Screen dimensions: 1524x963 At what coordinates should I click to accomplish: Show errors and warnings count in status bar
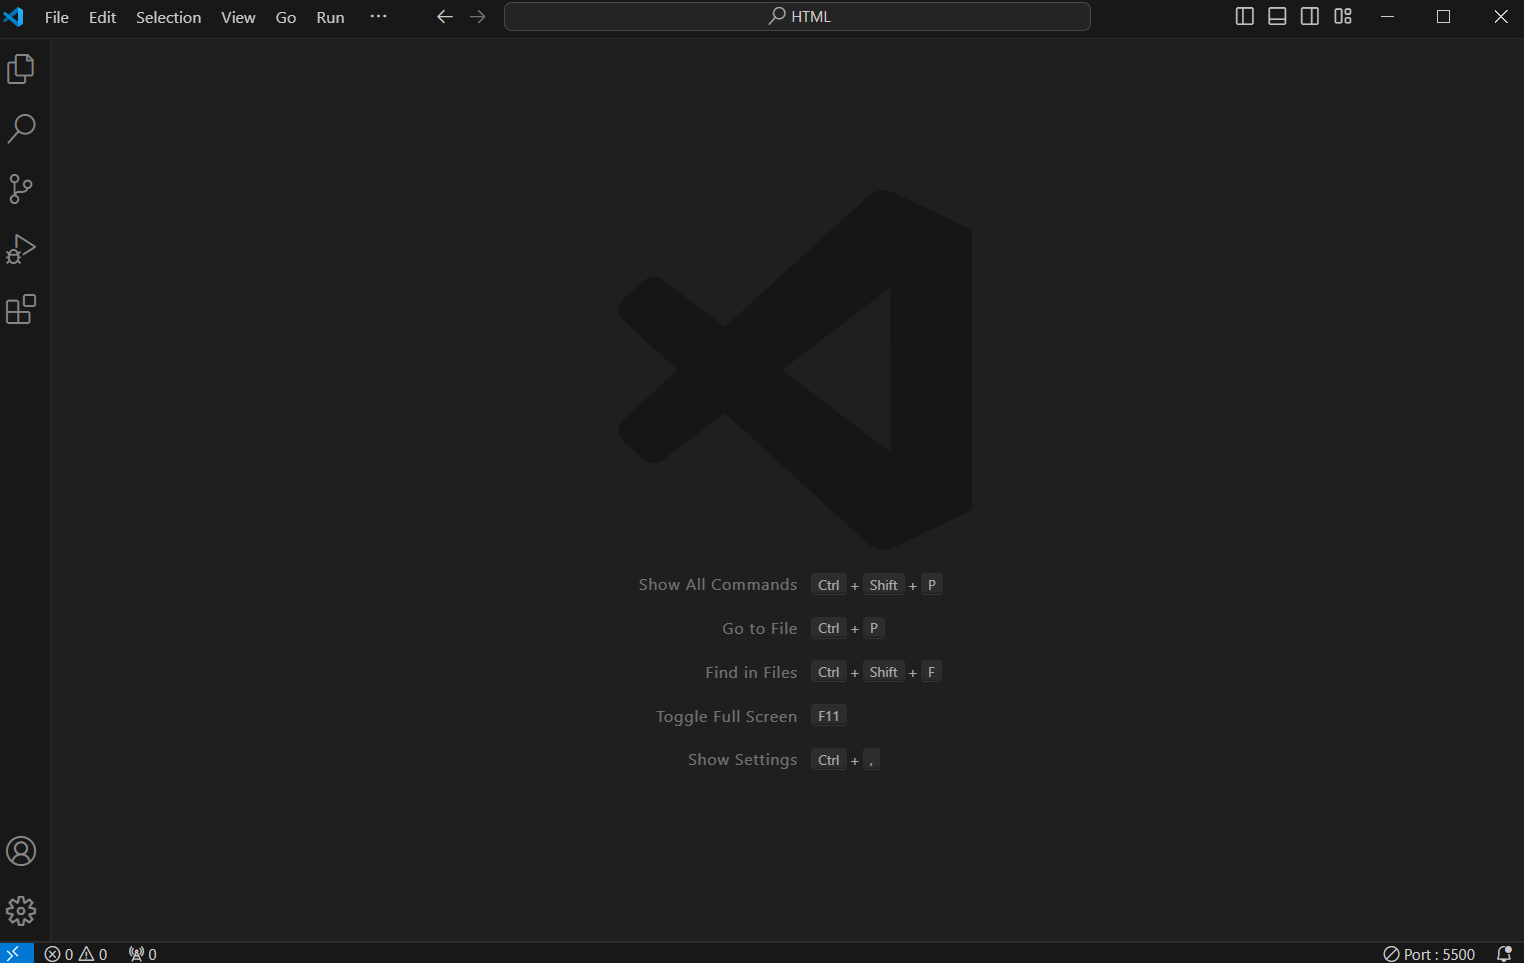point(76,954)
